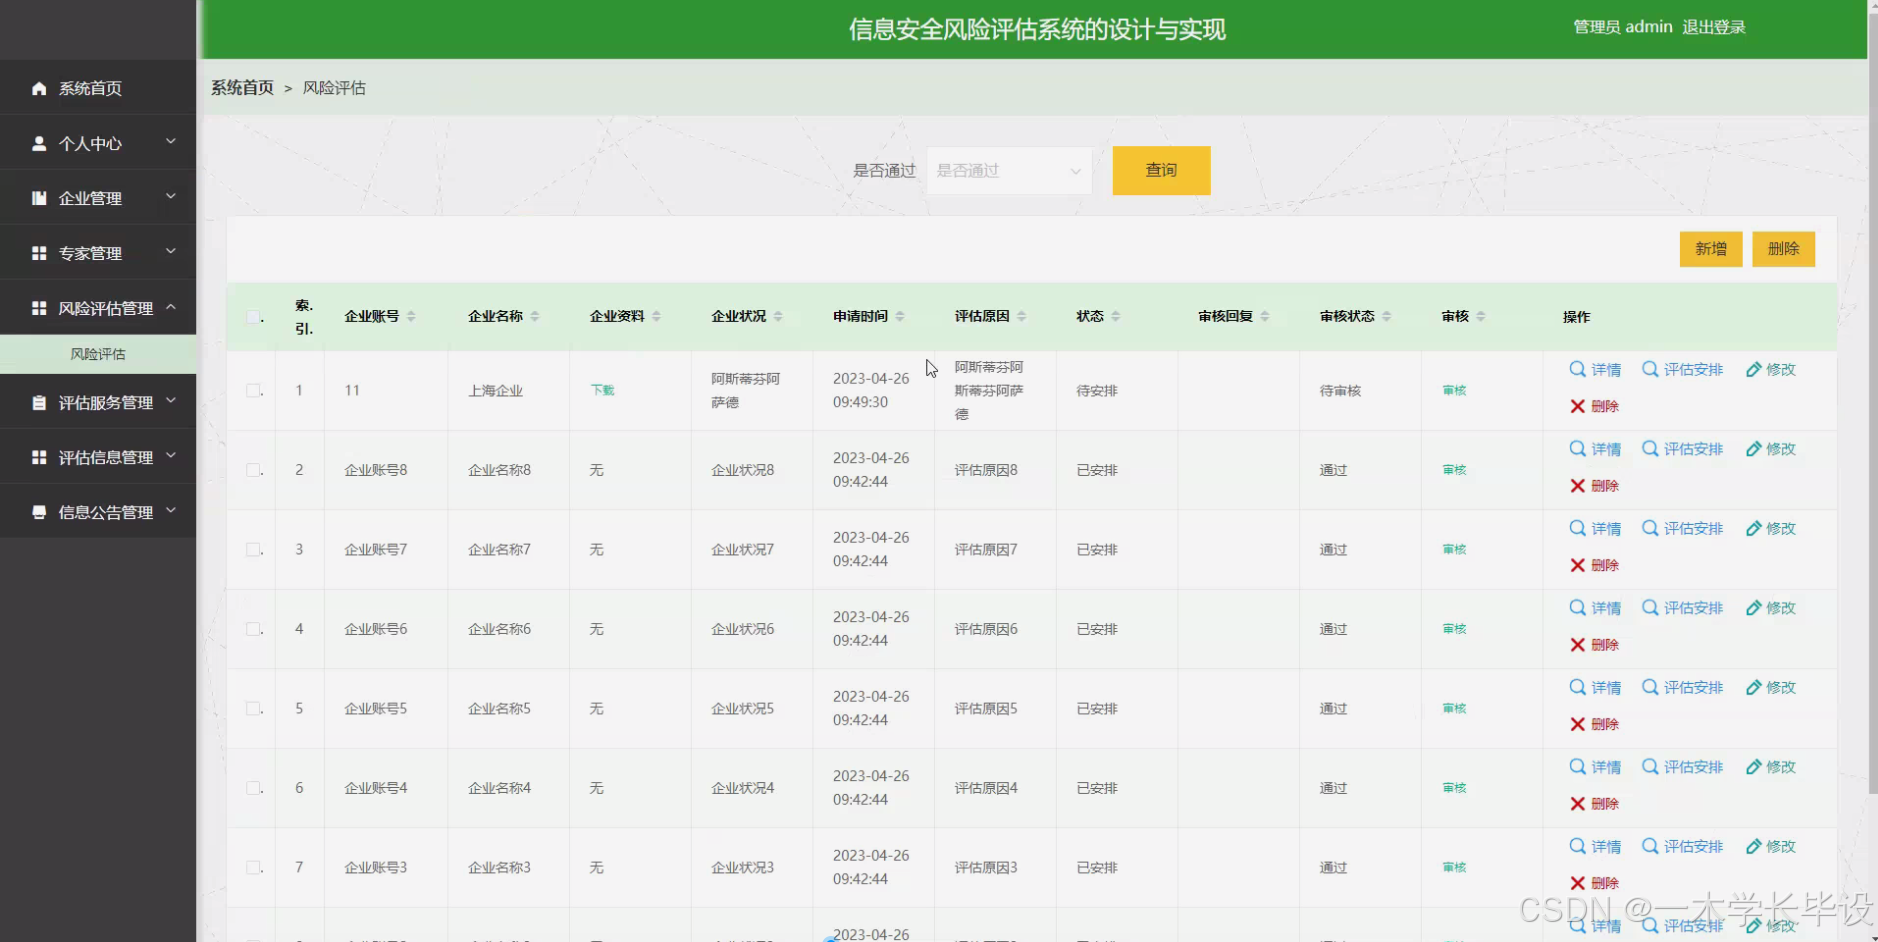Check the checkbox for 上海企业 row

point(252,390)
